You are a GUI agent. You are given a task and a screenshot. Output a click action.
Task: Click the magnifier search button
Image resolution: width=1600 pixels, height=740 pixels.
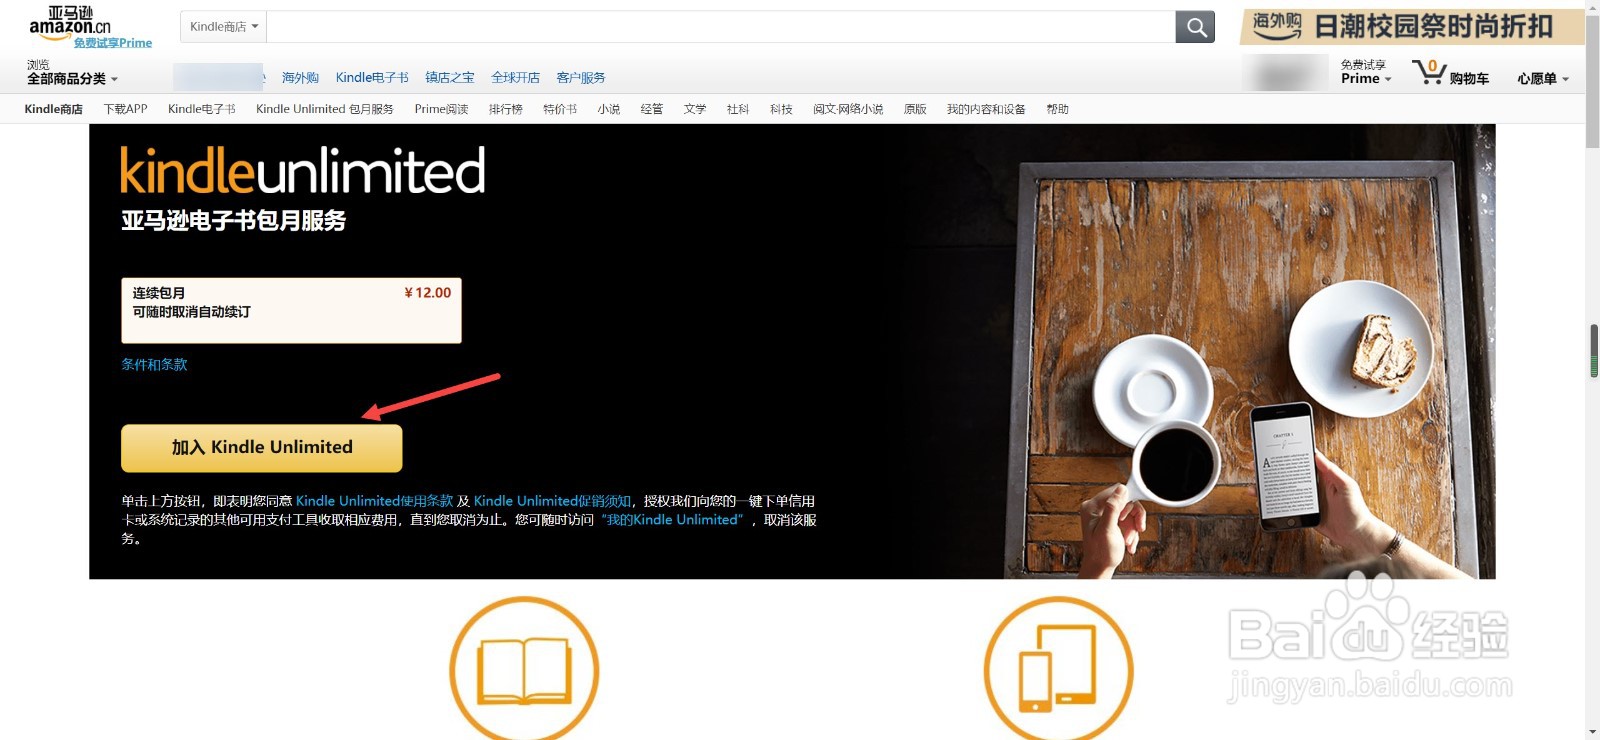click(x=1195, y=27)
